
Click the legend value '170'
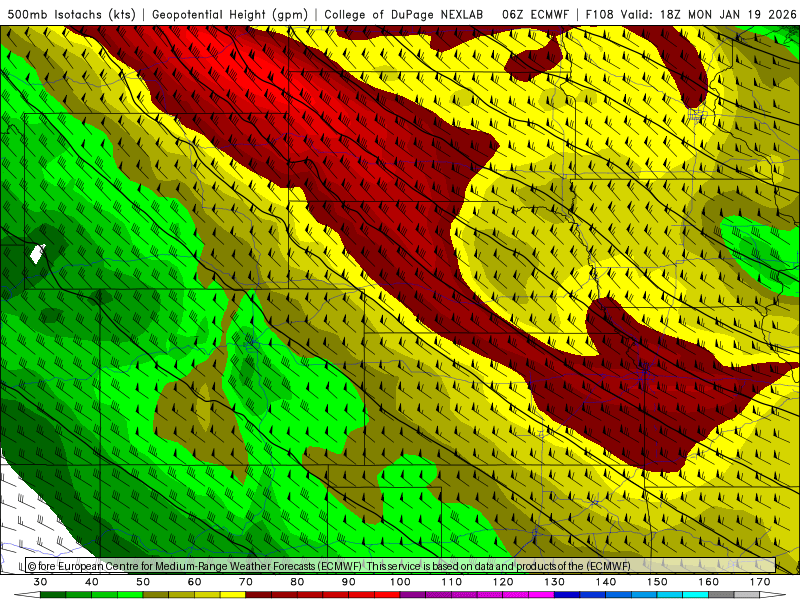pyautogui.click(x=760, y=582)
